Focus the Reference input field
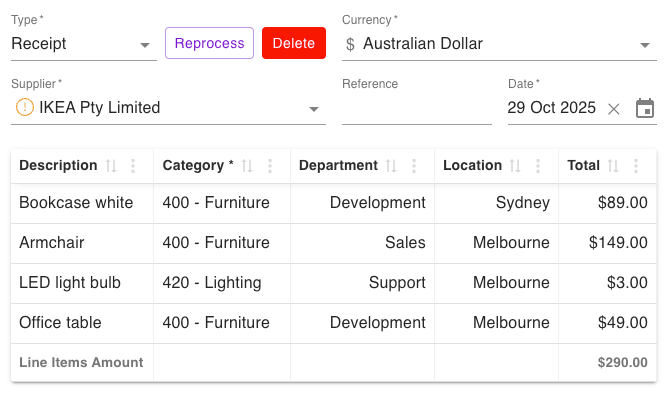 pyautogui.click(x=417, y=108)
